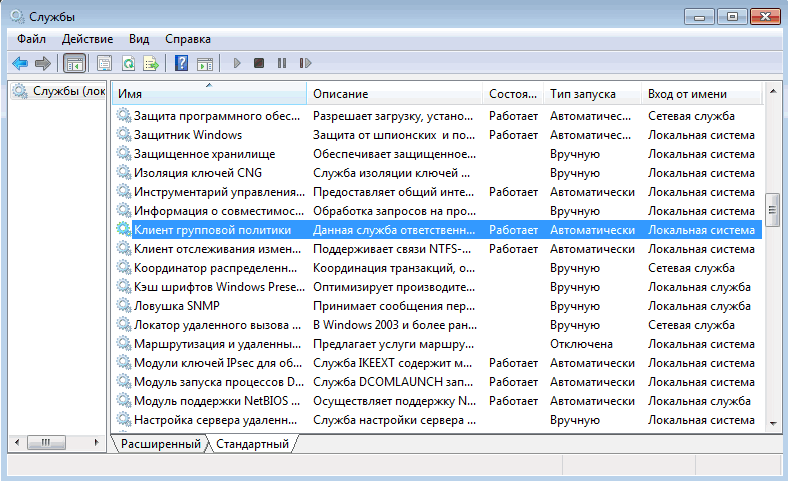This screenshot has width=788, height=481.
Task: Click the services list scroll up arrow
Action: pos(773,91)
